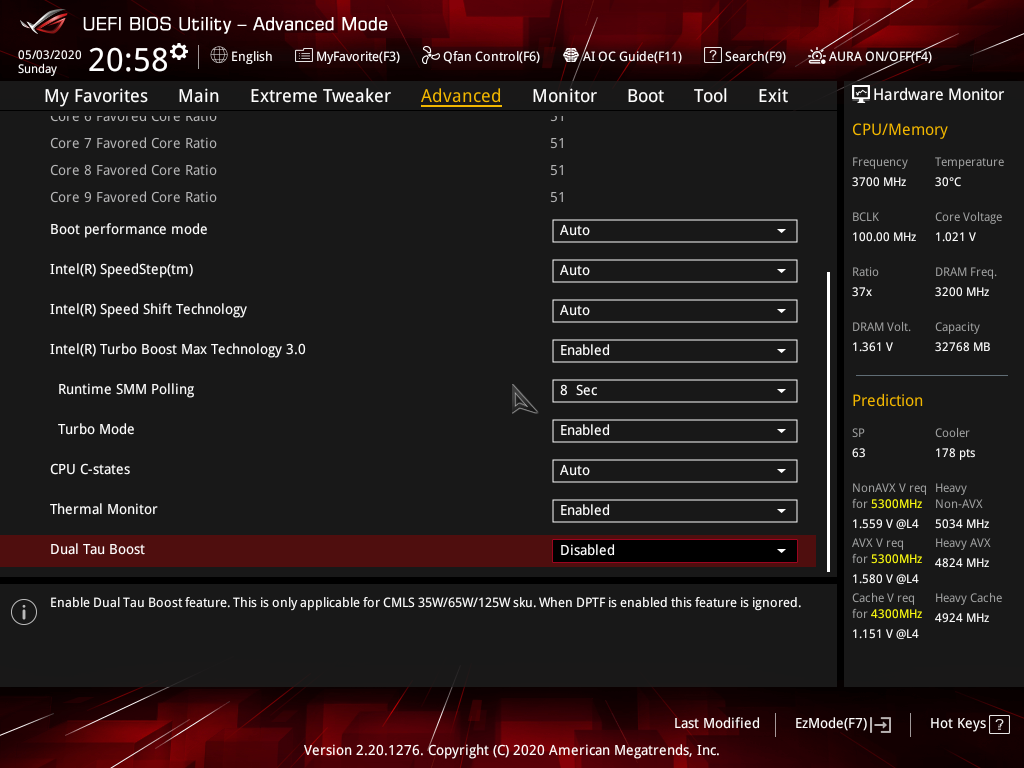Open Qfan Control(F6)
Image resolution: width=1024 pixels, height=768 pixels.
[x=481, y=56]
